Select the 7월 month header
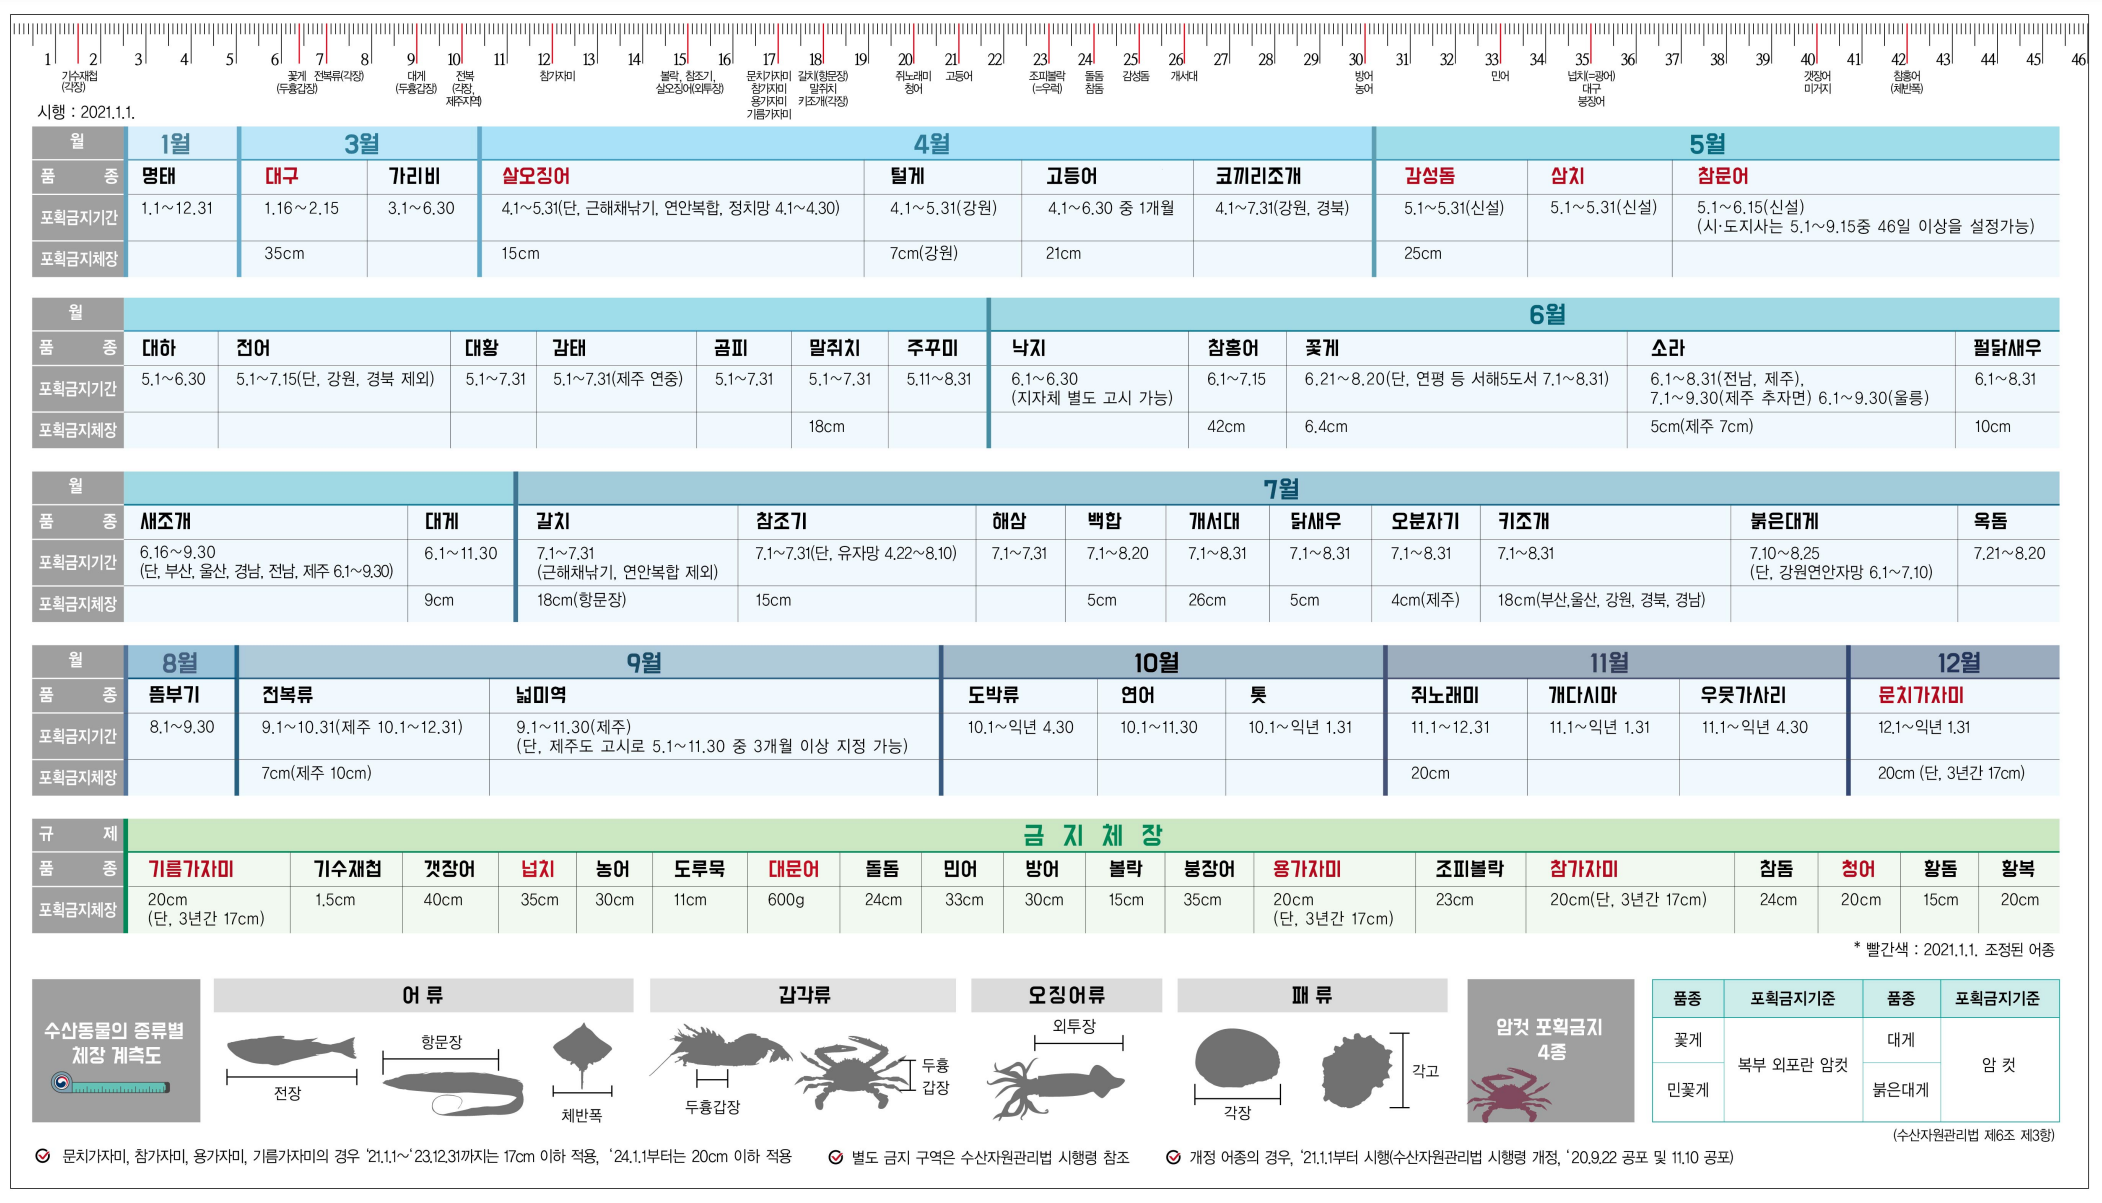The image size is (2102, 1203). pos(1280,489)
